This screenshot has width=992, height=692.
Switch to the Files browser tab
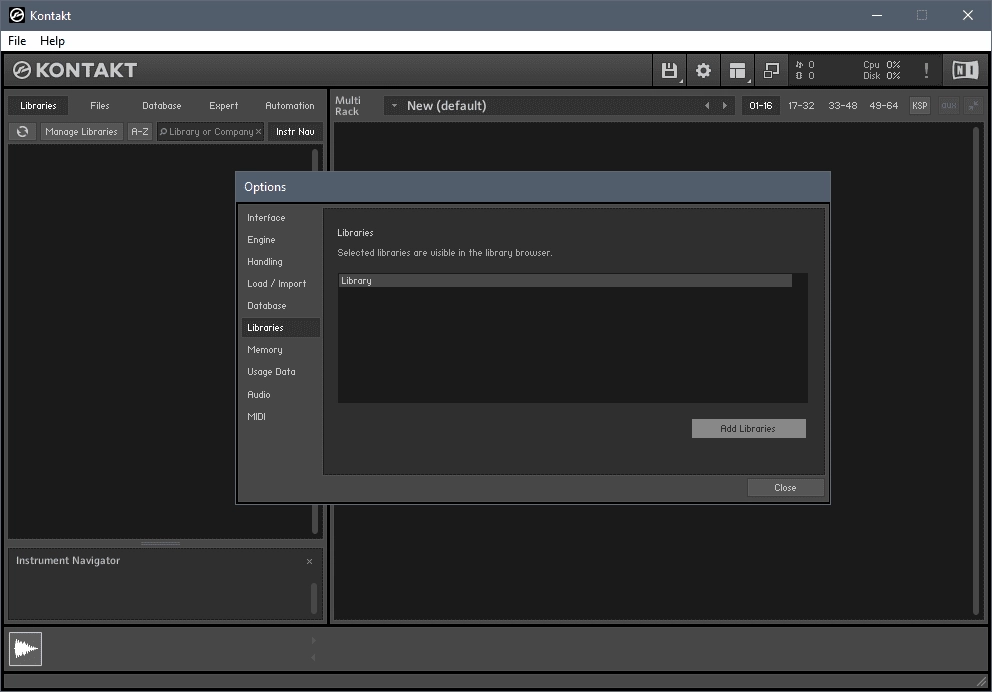[x=99, y=106]
